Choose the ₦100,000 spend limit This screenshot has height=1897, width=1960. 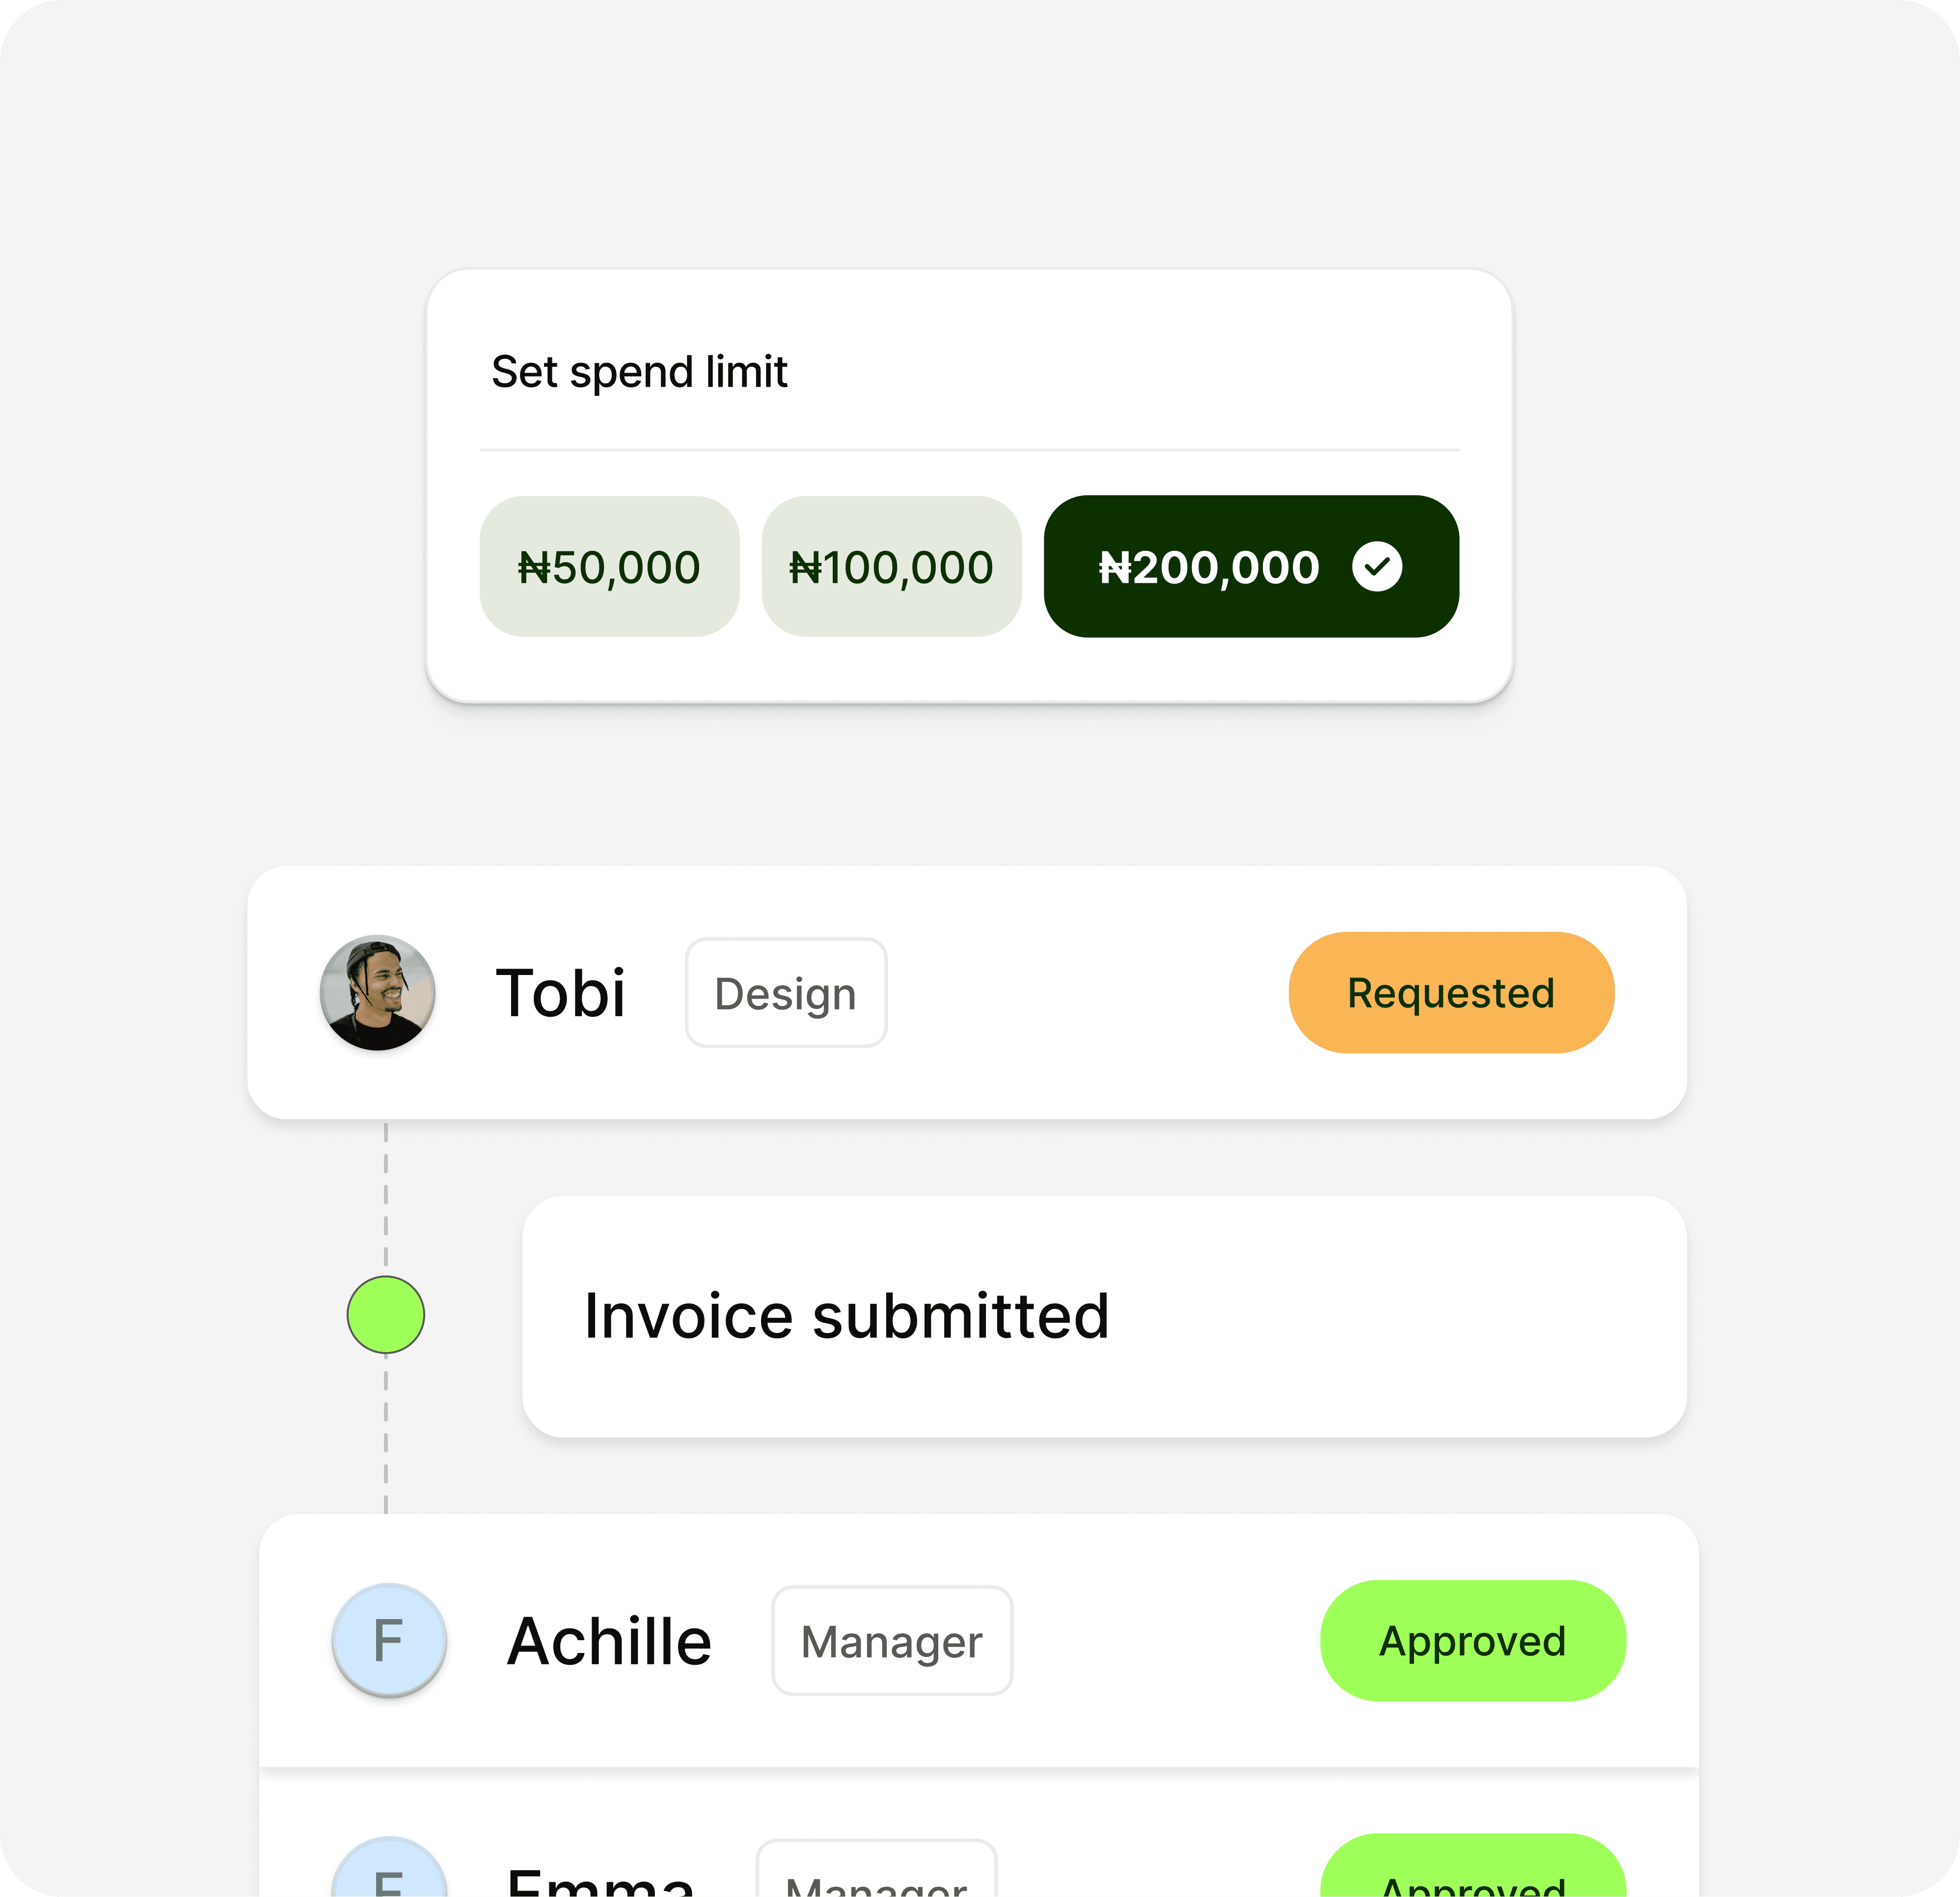click(x=891, y=566)
